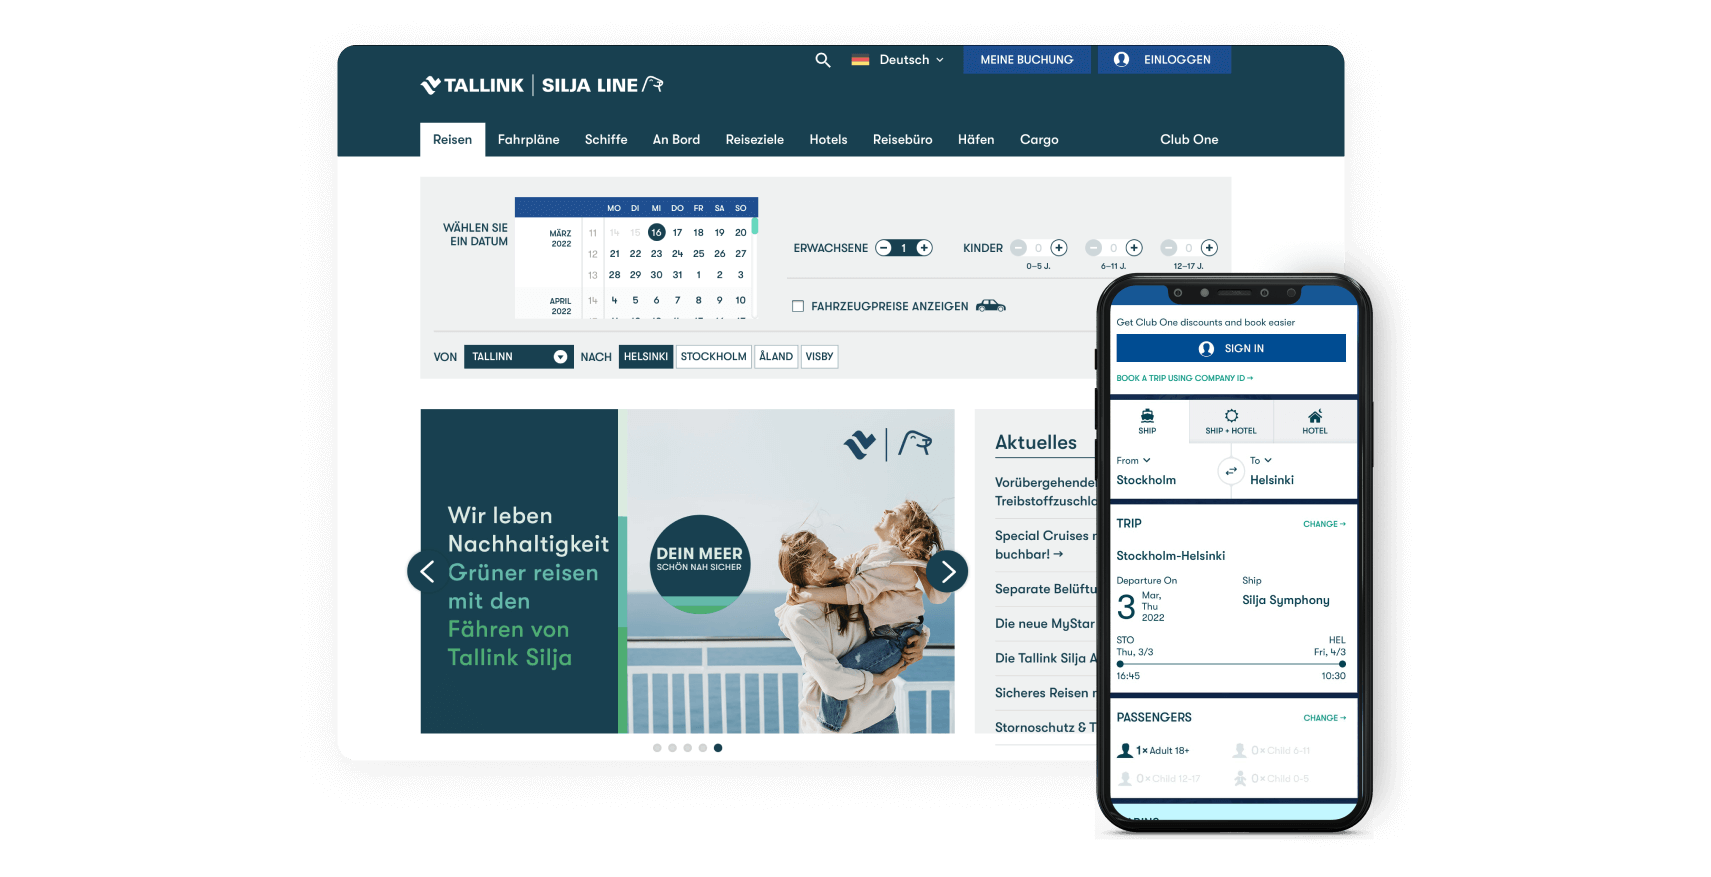1711x877 pixels.
Task: Click the German flag icon
Action: click(860, 60)
